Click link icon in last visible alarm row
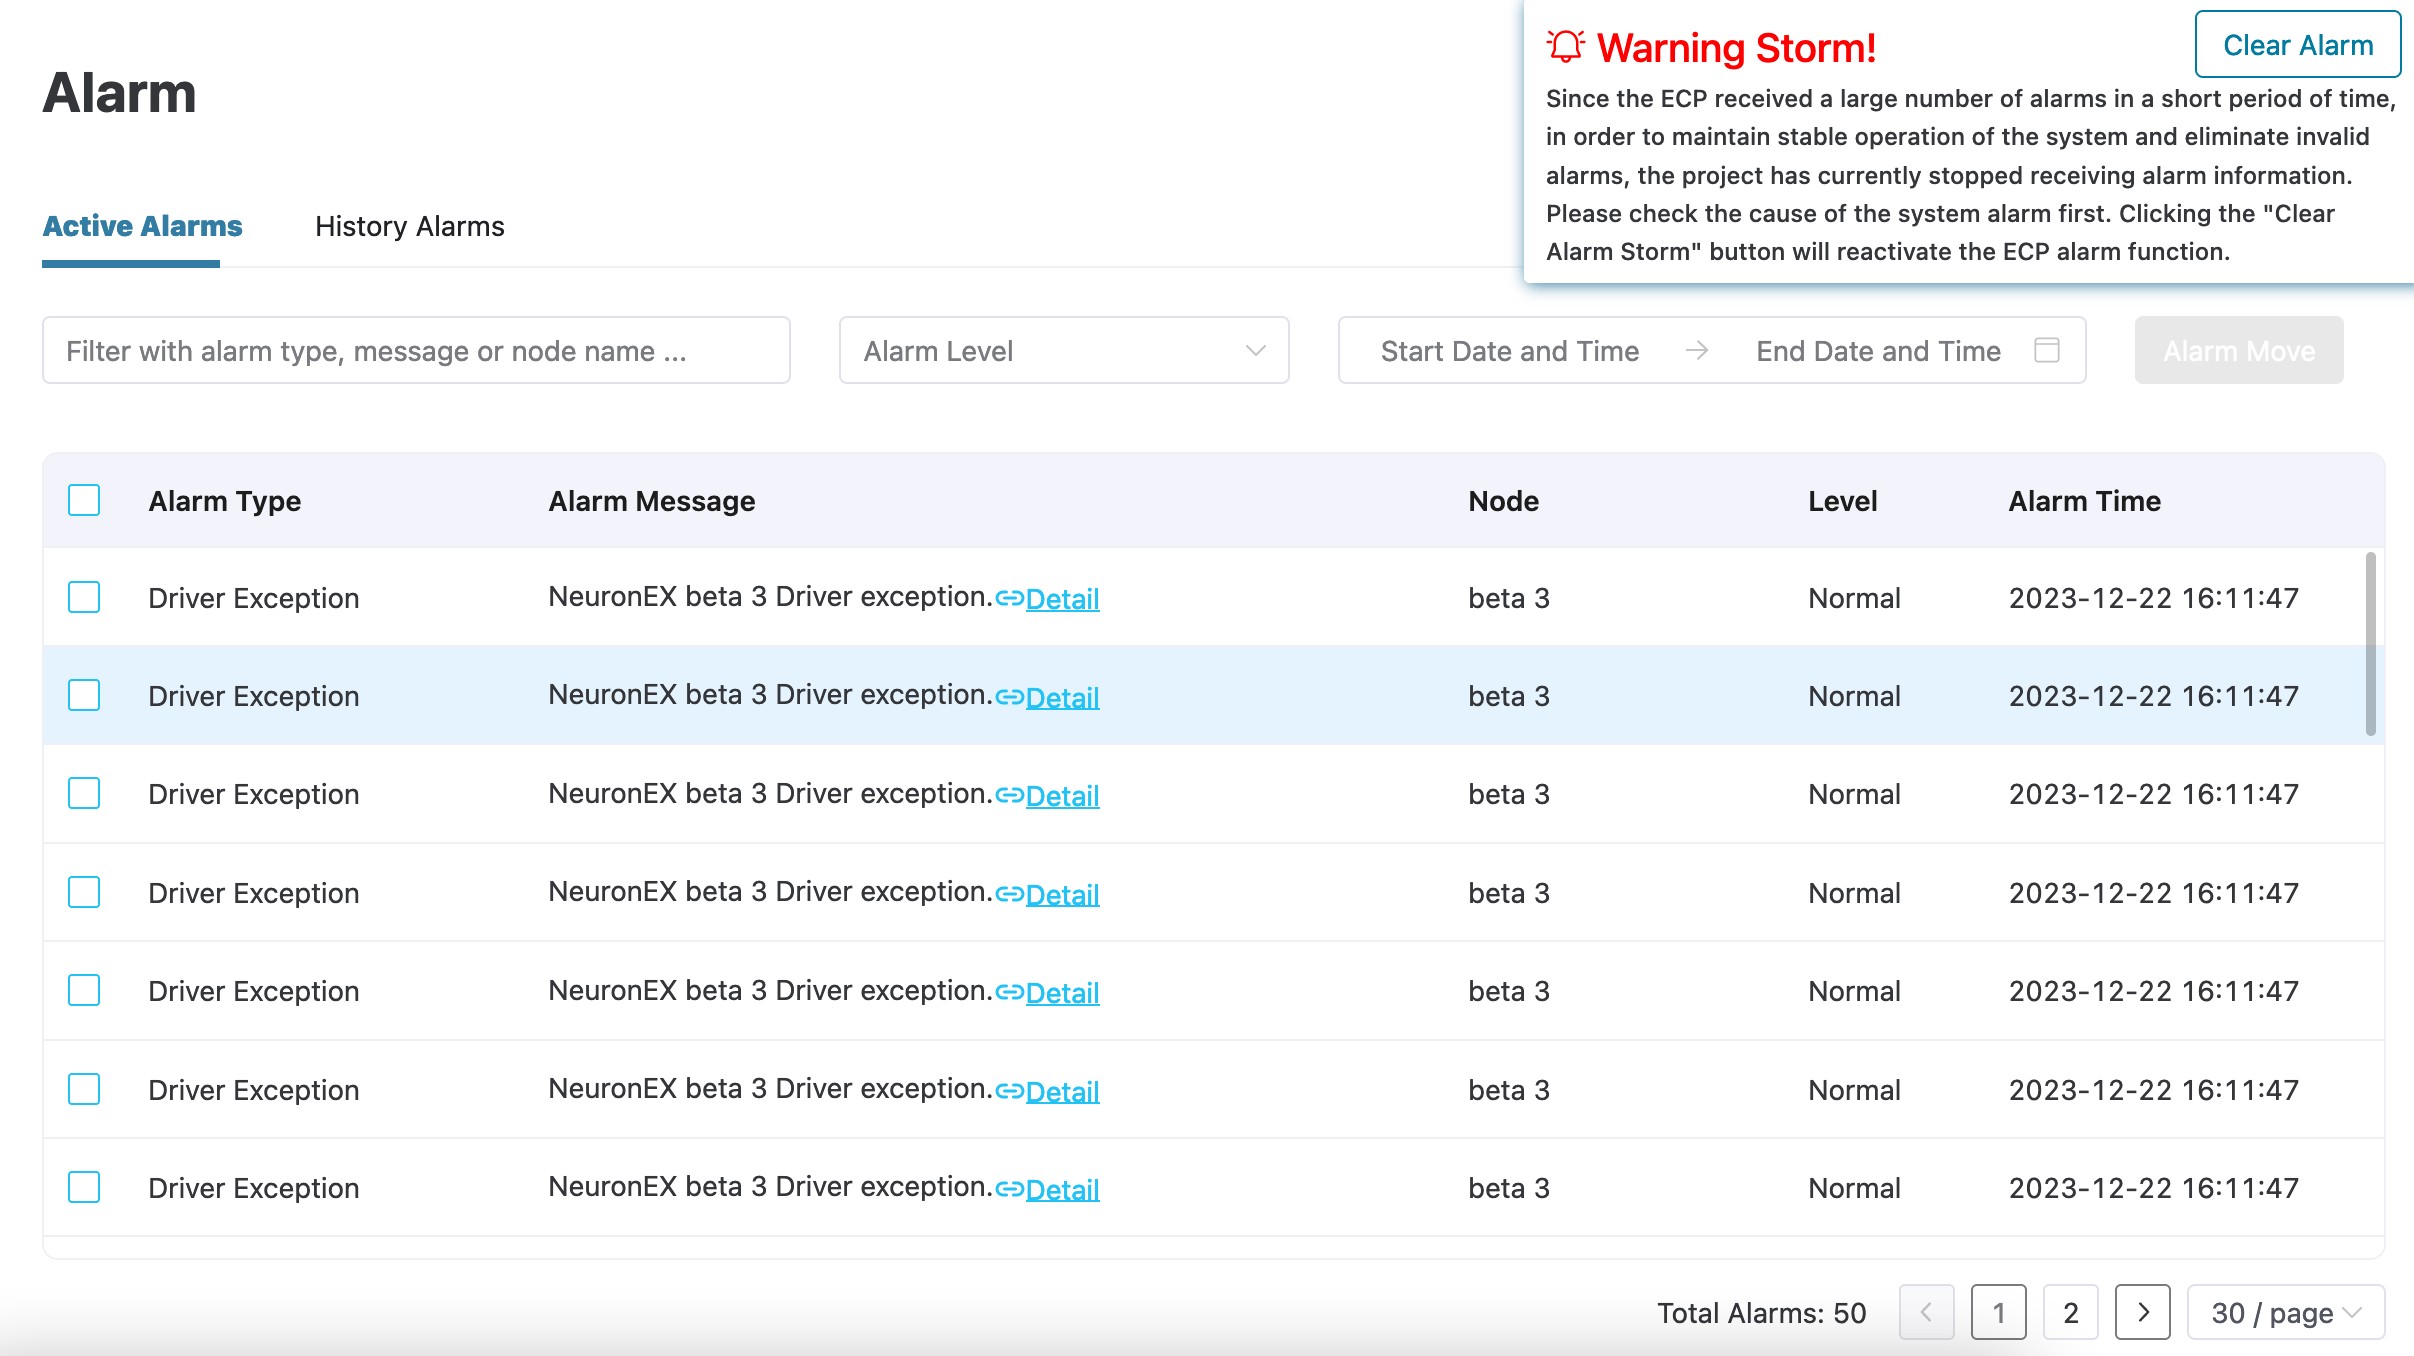Screen dimensions: 2414x1356 coord(1009,1189)
